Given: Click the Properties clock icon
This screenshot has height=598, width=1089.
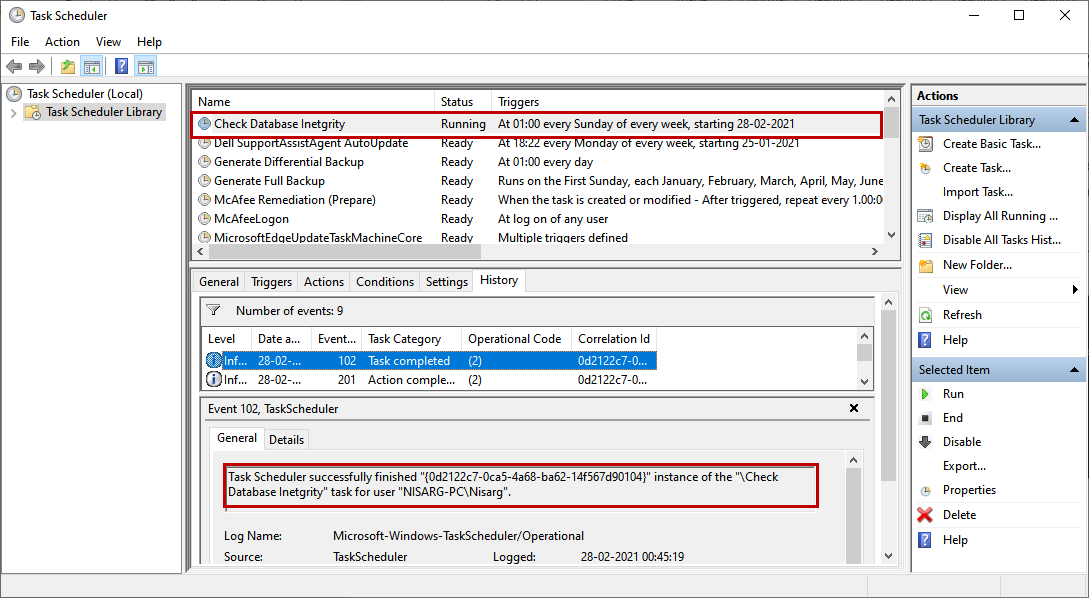Looking at the screenshot, I should 925,490.
